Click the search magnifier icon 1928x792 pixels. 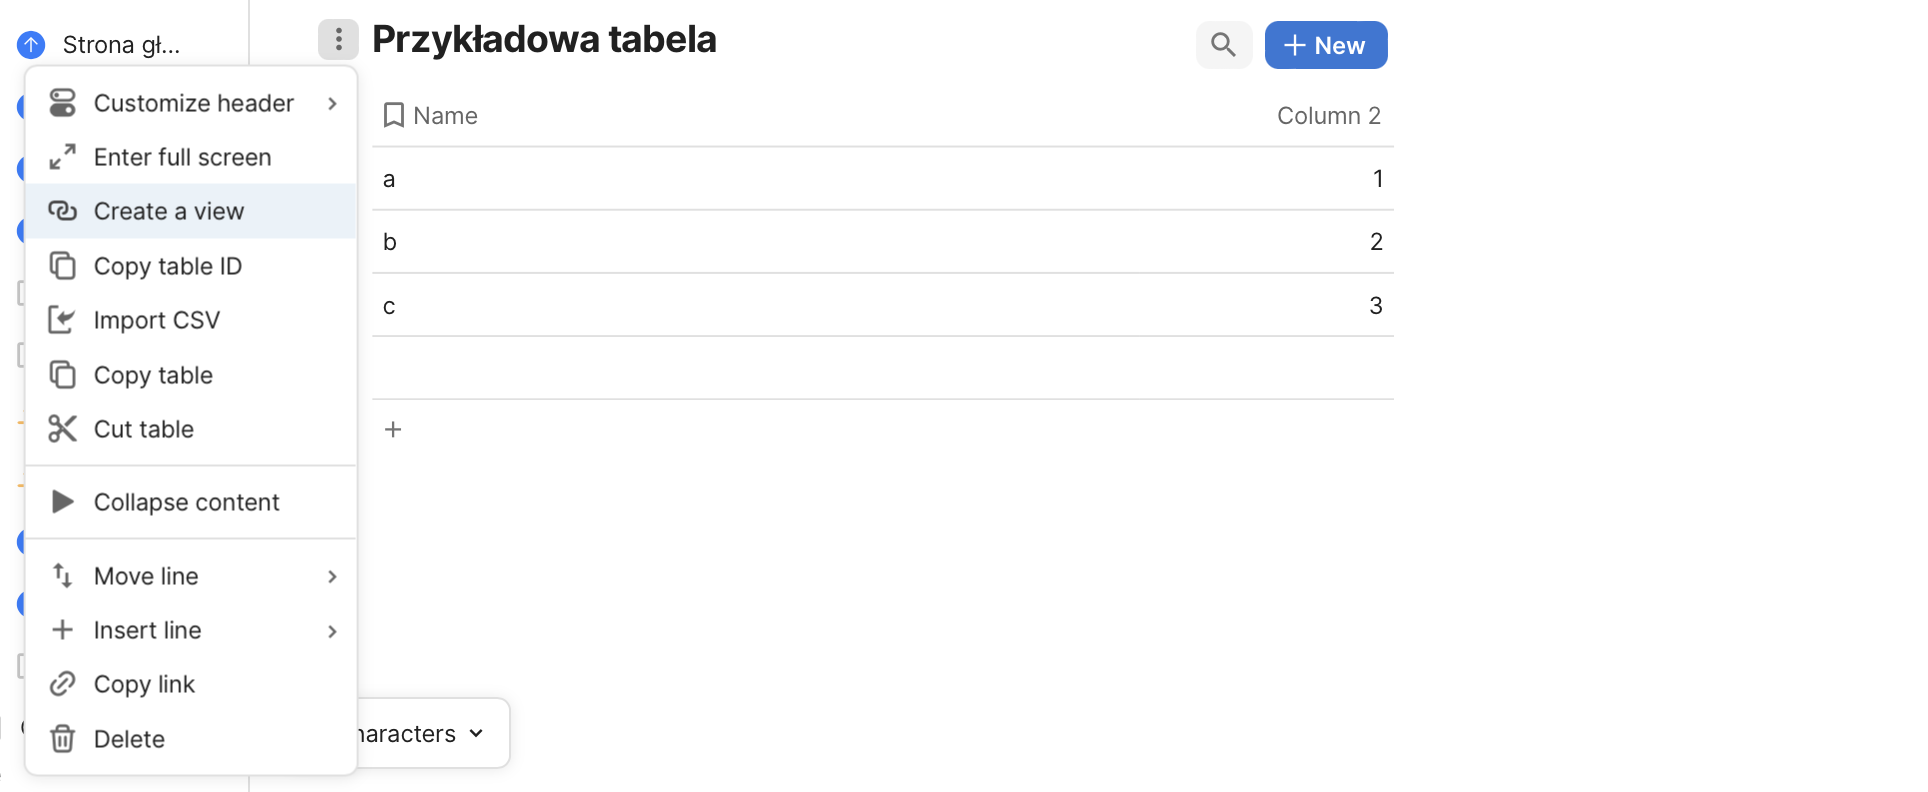tap(1223, 45)
